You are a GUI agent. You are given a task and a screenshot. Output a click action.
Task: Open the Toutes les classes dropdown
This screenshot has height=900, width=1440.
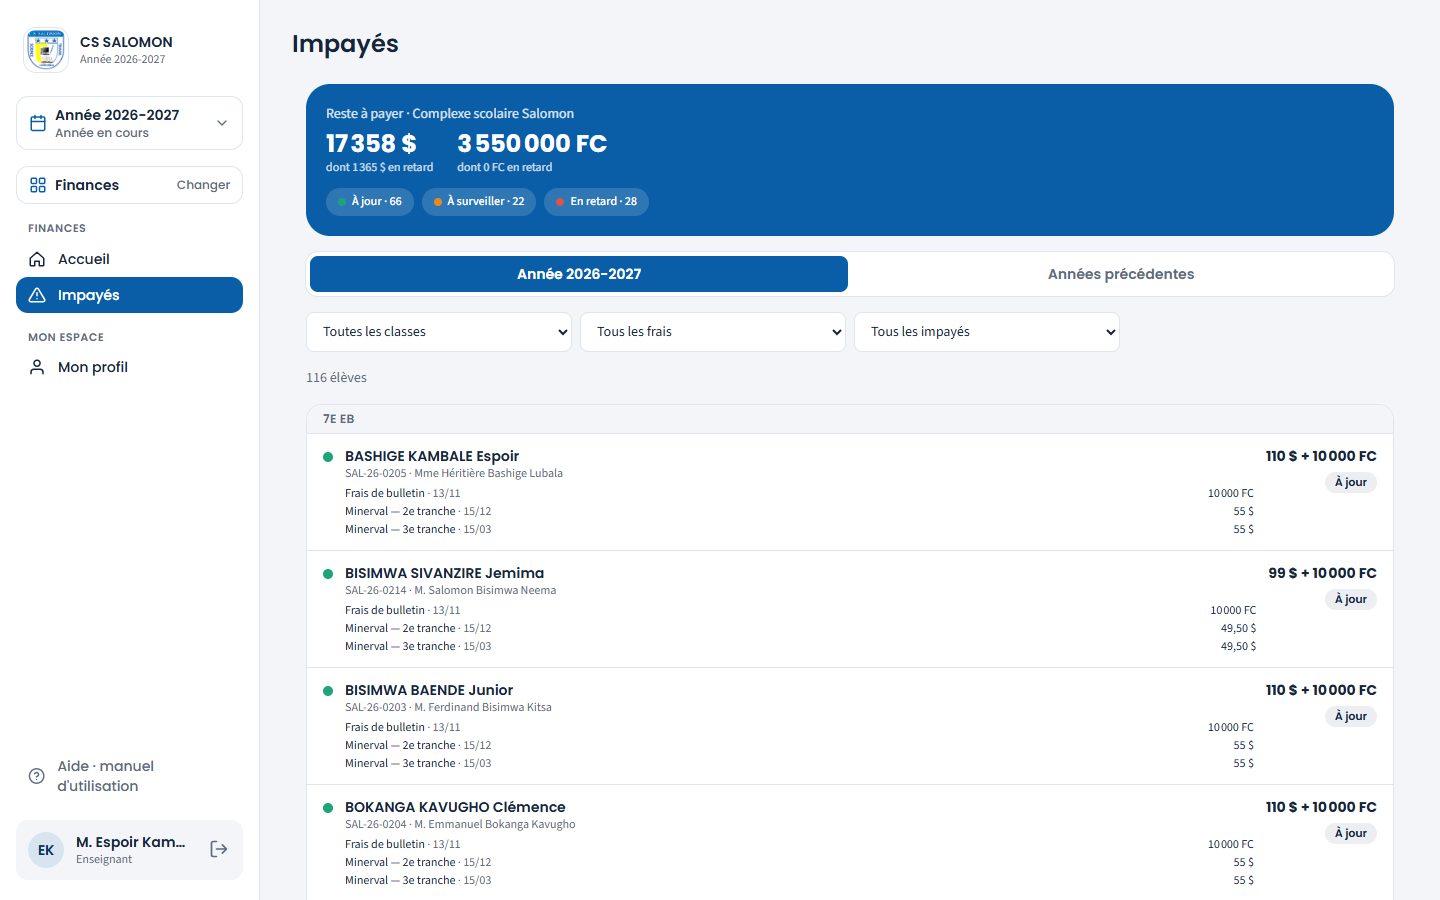pyautogui.click(x=439, y=332)
